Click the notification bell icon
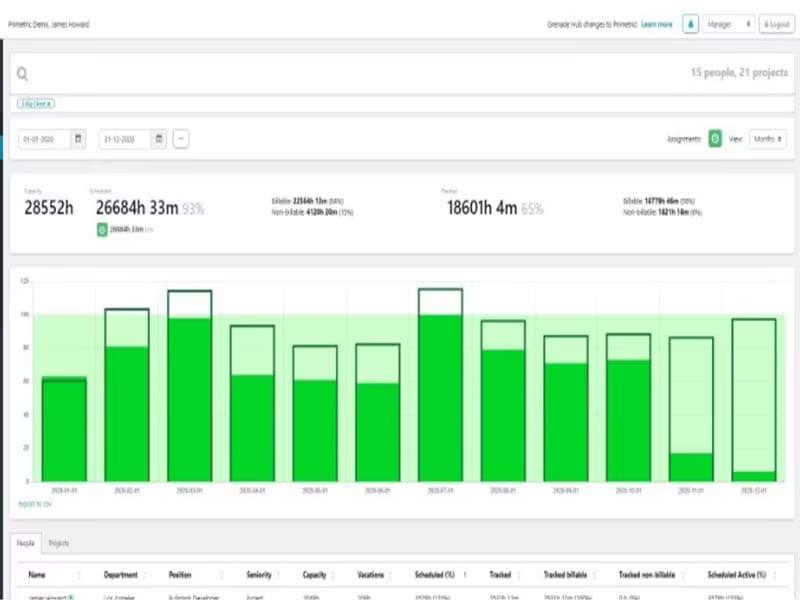The image size is (800, 600). click(x=690, y=24)
